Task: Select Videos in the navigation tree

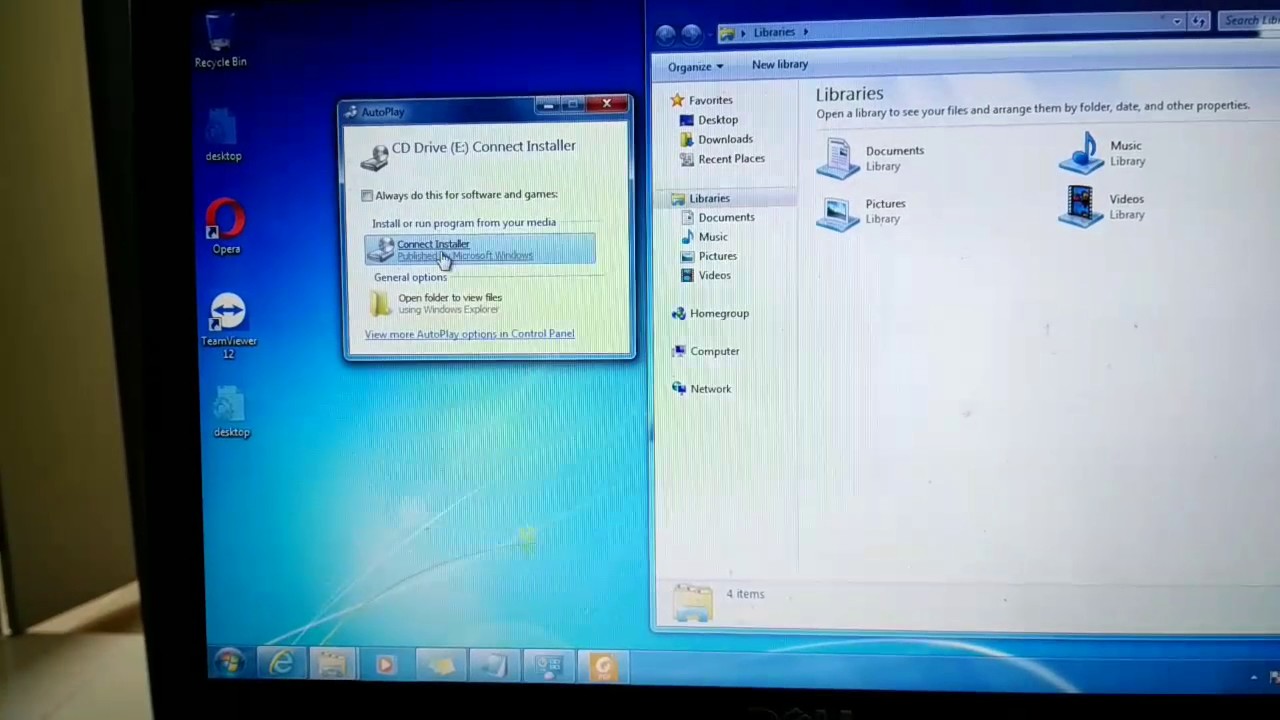Action: (x=714, y=275)
